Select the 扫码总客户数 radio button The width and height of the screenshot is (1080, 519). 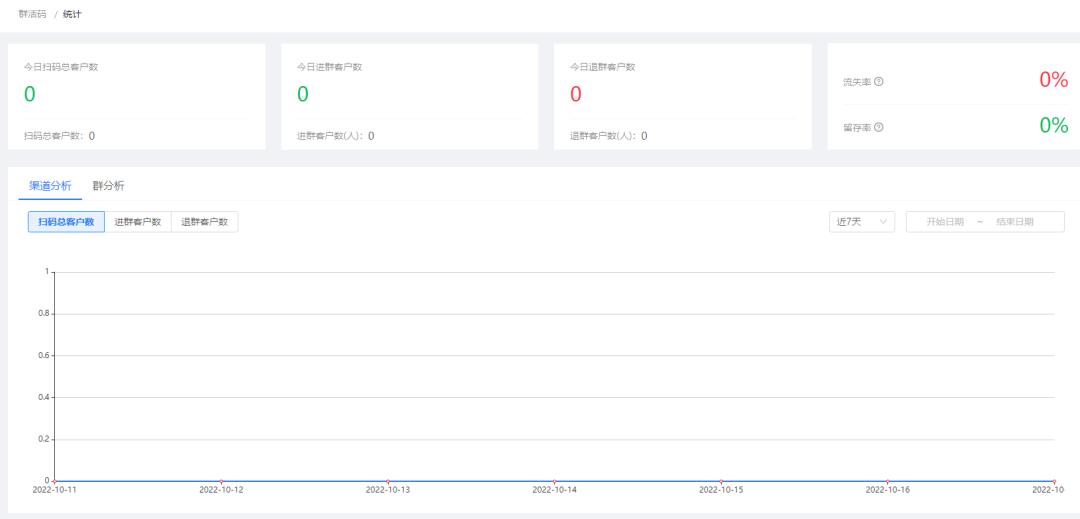point(66,222)
